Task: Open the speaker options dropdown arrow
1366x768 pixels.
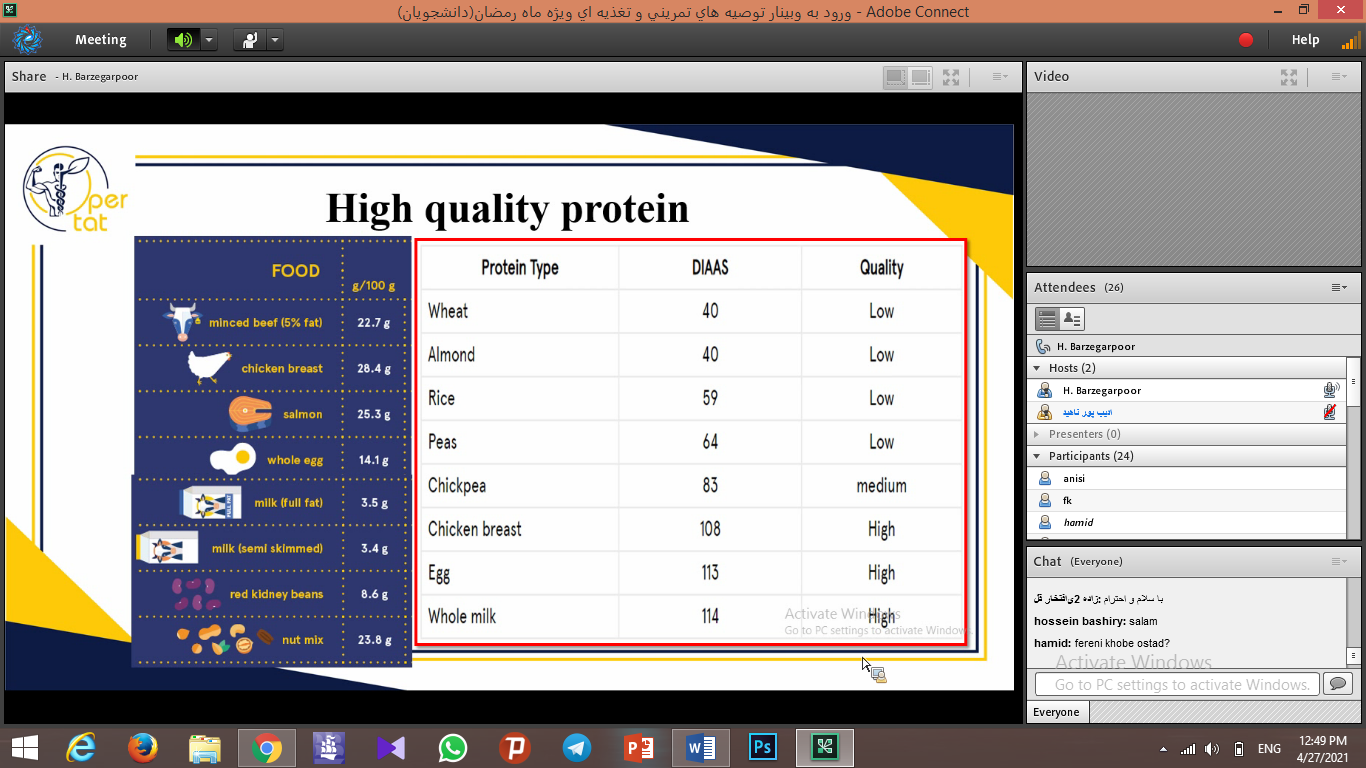Action: pos(209,40)
